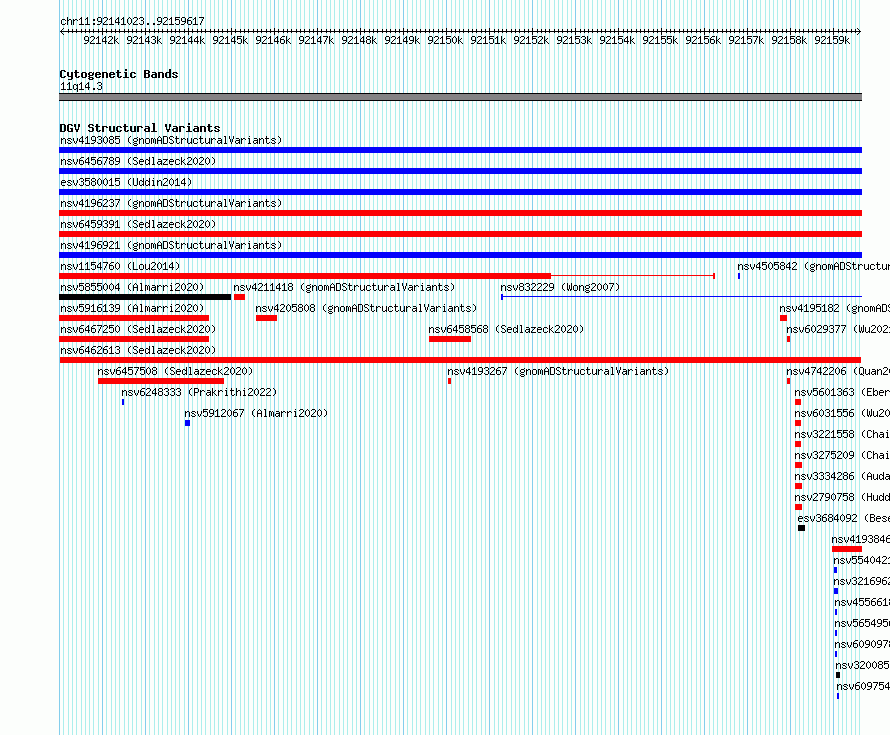Click blue square marker under nsv5912067
The image size is (890, 735).
coord(187,423)
